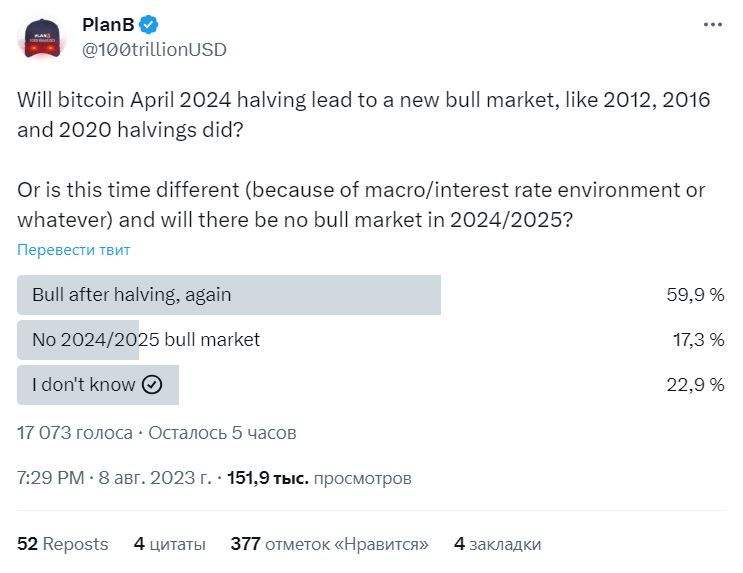
Task: Click the 59,9 % poll result
Action: pyautogui.click(x=695, y=295)
